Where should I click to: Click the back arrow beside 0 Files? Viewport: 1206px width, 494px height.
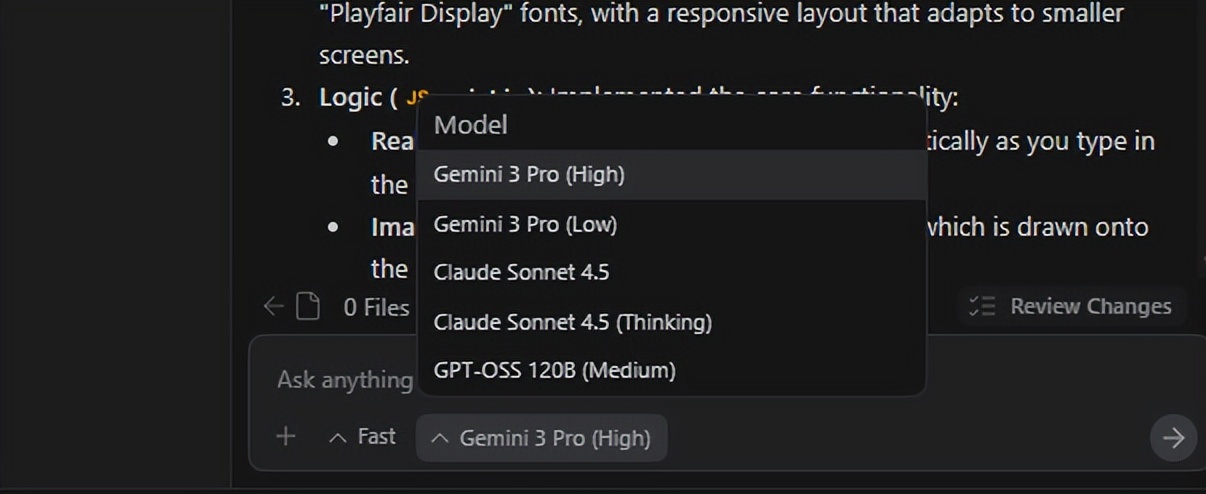coord(273,306)
